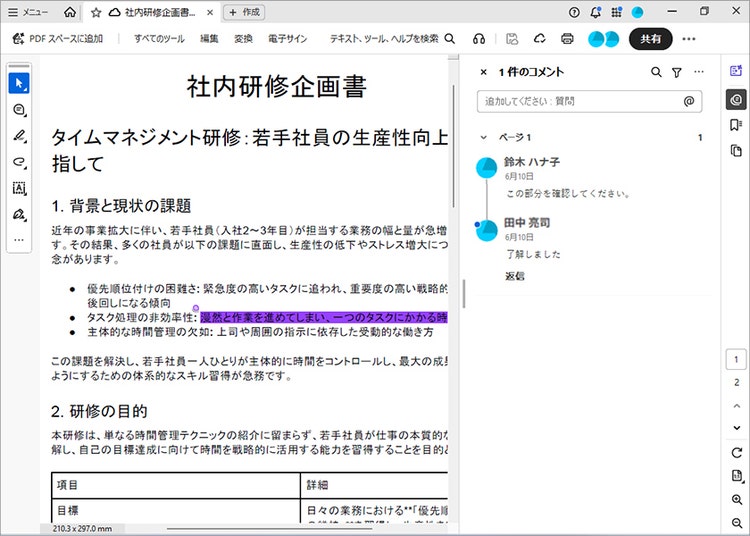
Task: Go to the Home icon
Action: pos(70,12)
